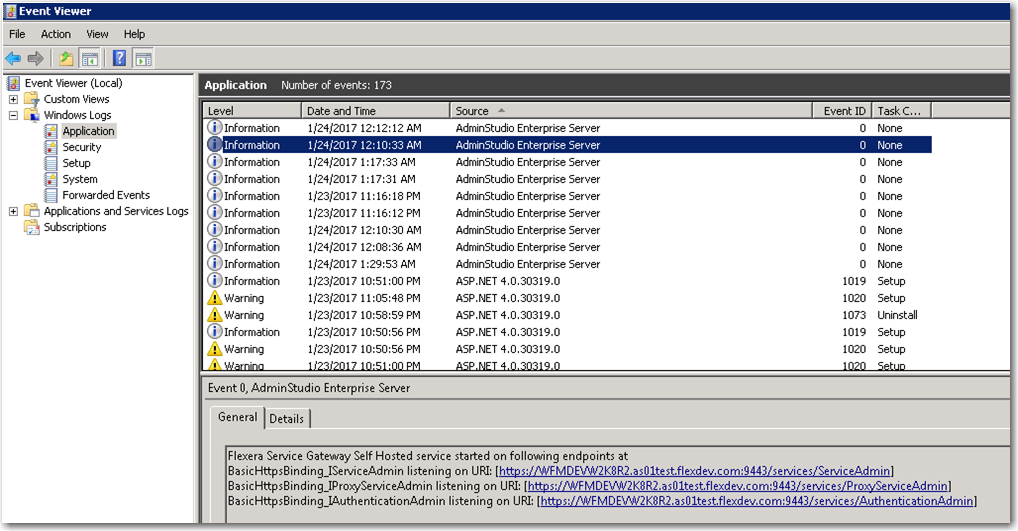Click the Forward arrow toolbar icon
This screenshot has height=531, width=1018.
coord(35,58)
